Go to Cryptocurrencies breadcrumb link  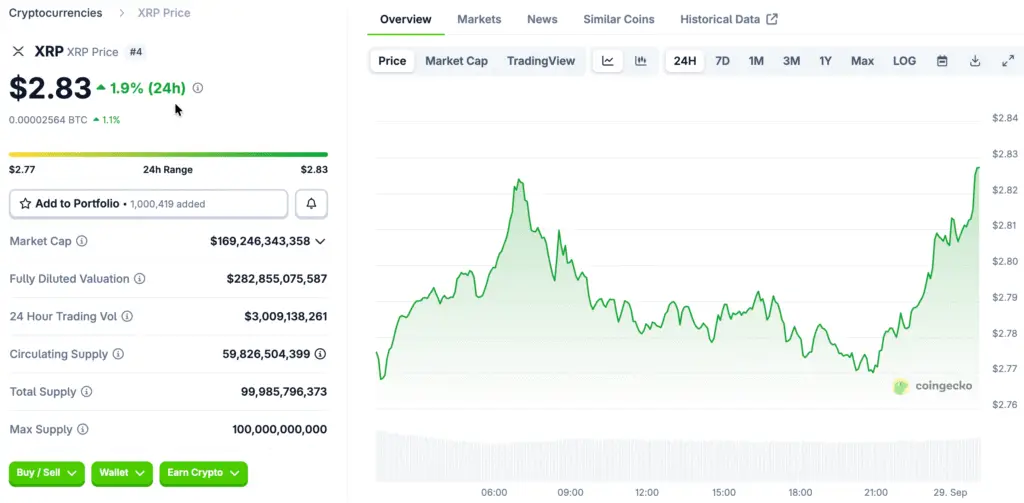(55, 13)
